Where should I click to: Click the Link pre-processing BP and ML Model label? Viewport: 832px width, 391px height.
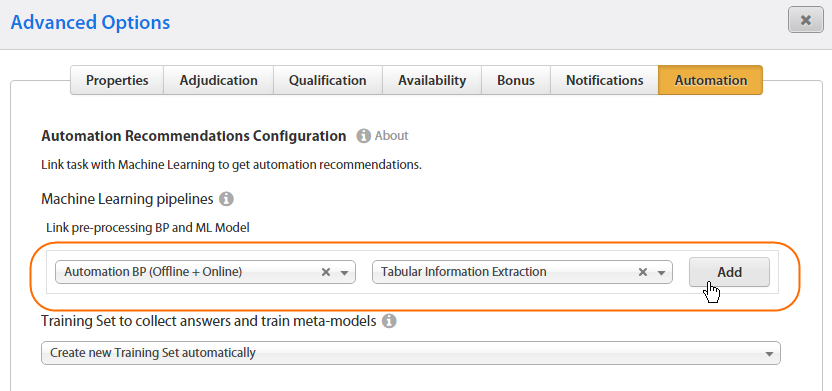coord(148,228)
